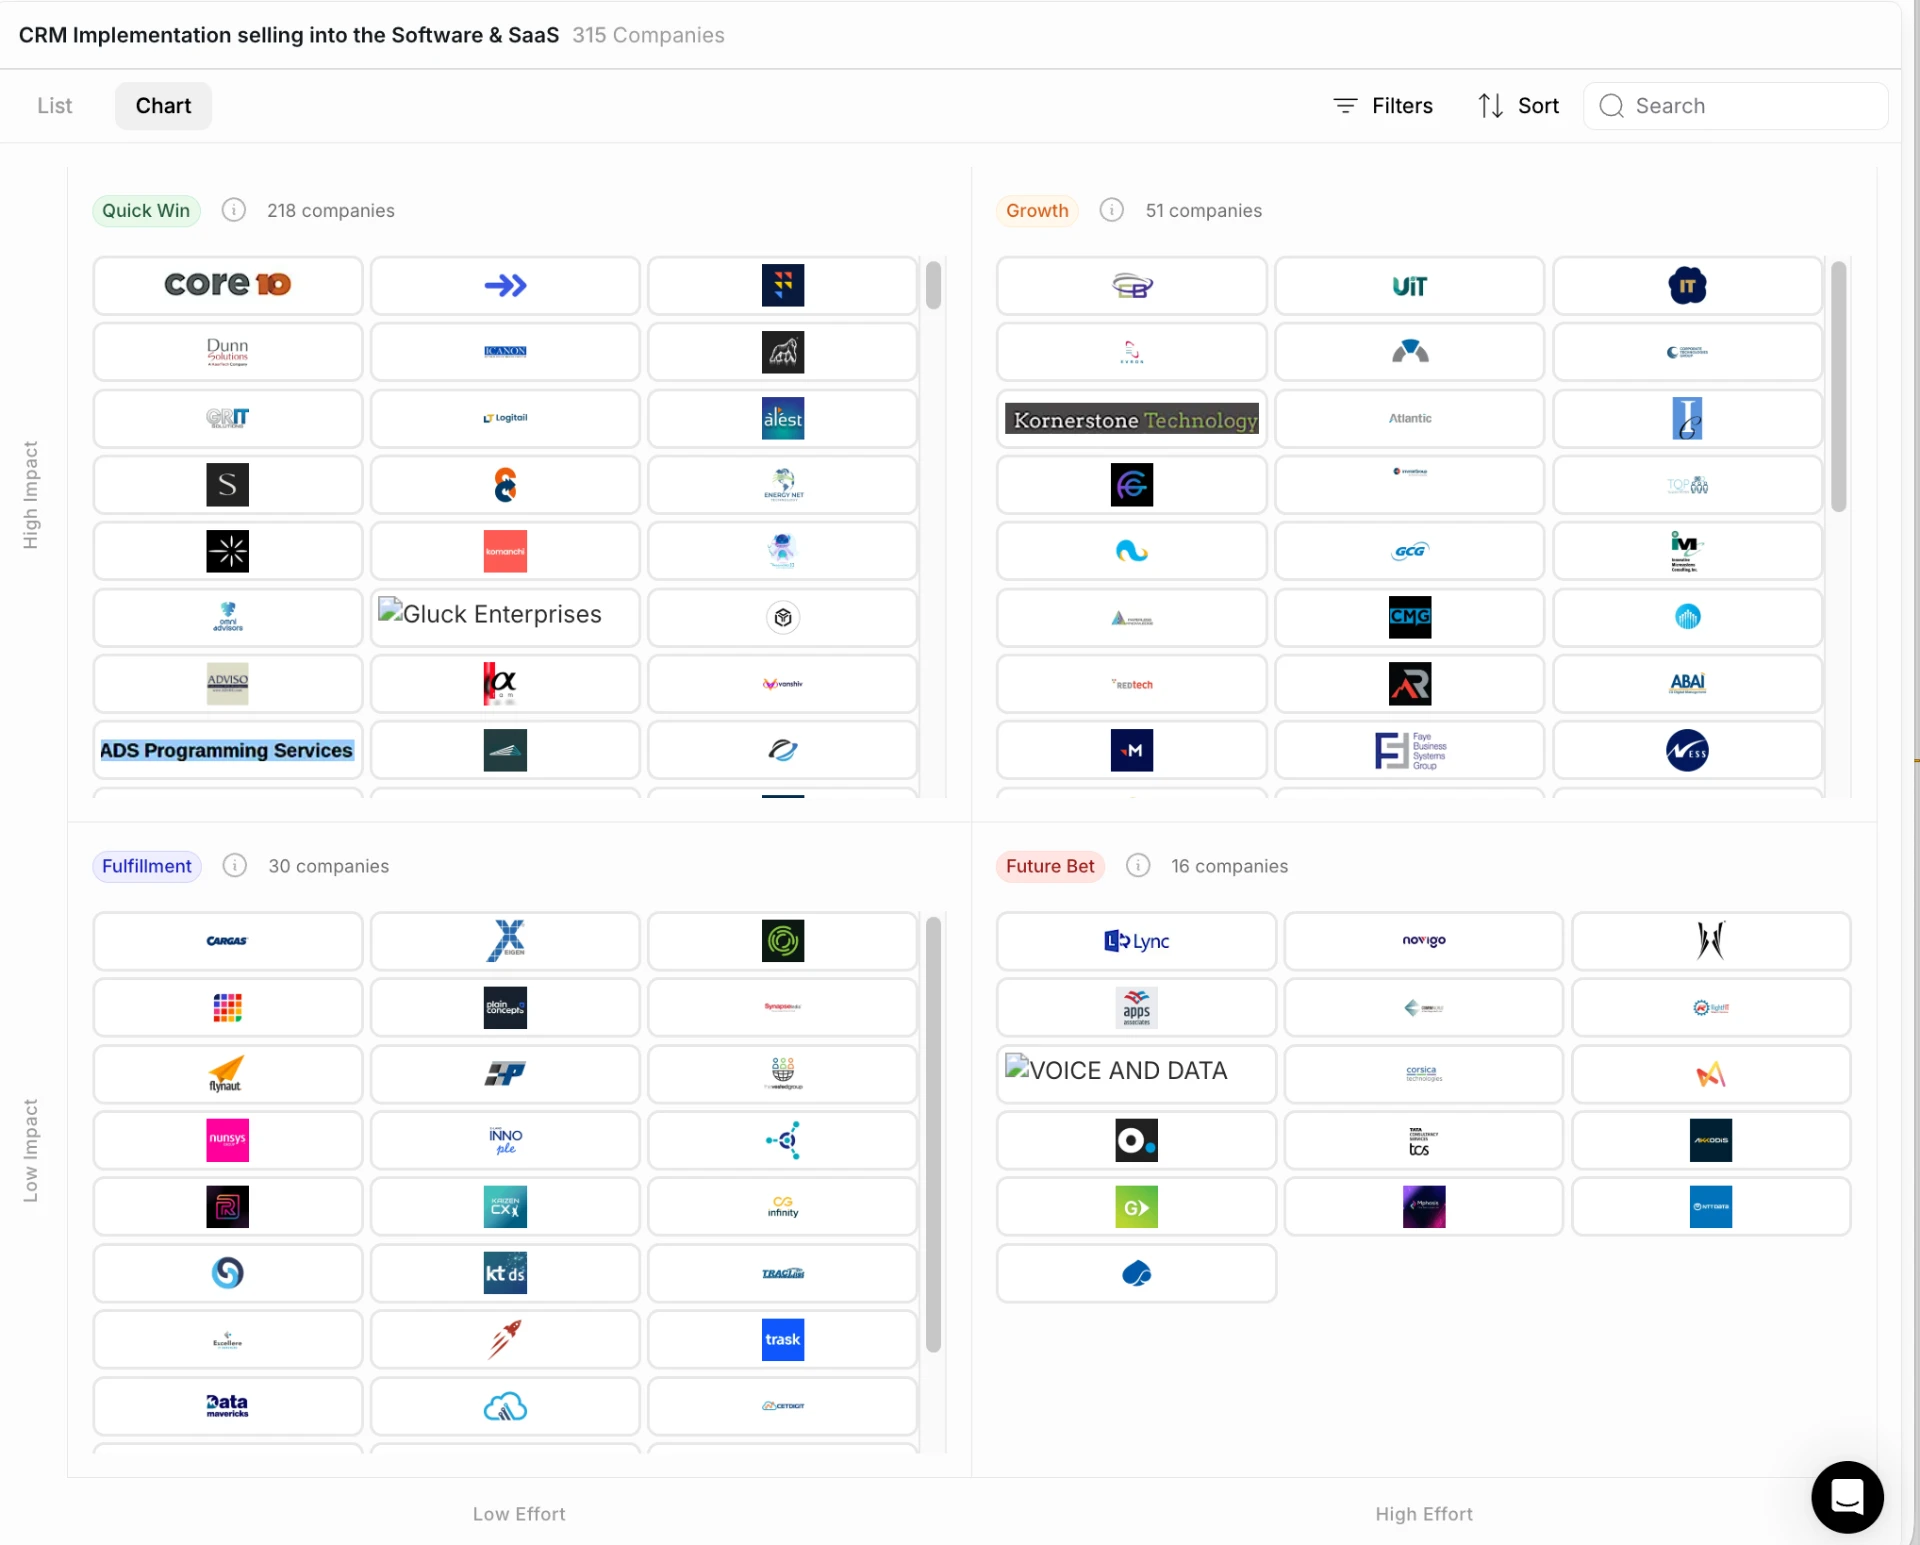Open the novigo company card
This screenshot has height=1545, width=1920.
click(1424, 941)
